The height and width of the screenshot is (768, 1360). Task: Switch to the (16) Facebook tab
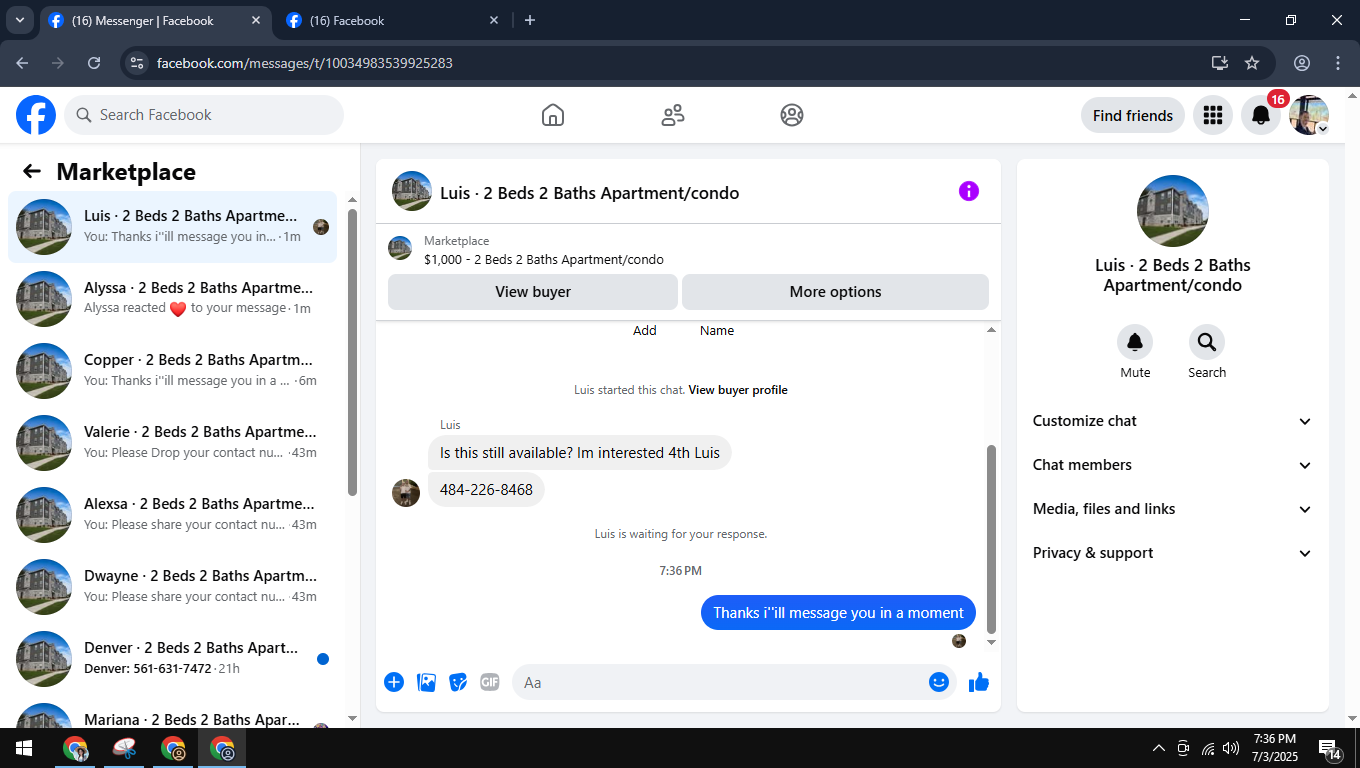(x=393, y=20)
